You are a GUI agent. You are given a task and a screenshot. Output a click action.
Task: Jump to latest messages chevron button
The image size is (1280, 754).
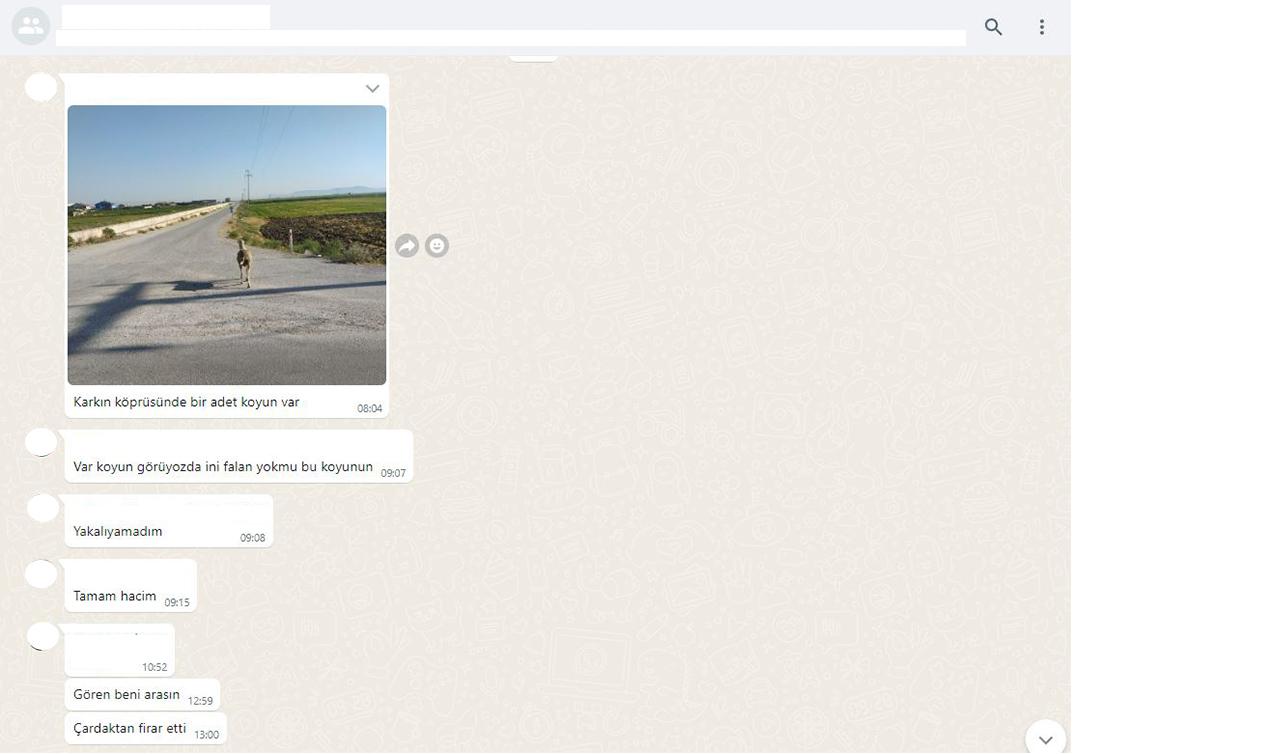click(x=1045, y=740)
